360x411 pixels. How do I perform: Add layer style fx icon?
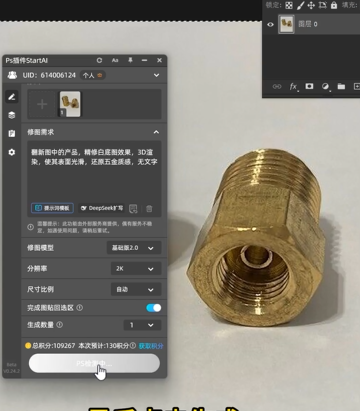(293, 87)
